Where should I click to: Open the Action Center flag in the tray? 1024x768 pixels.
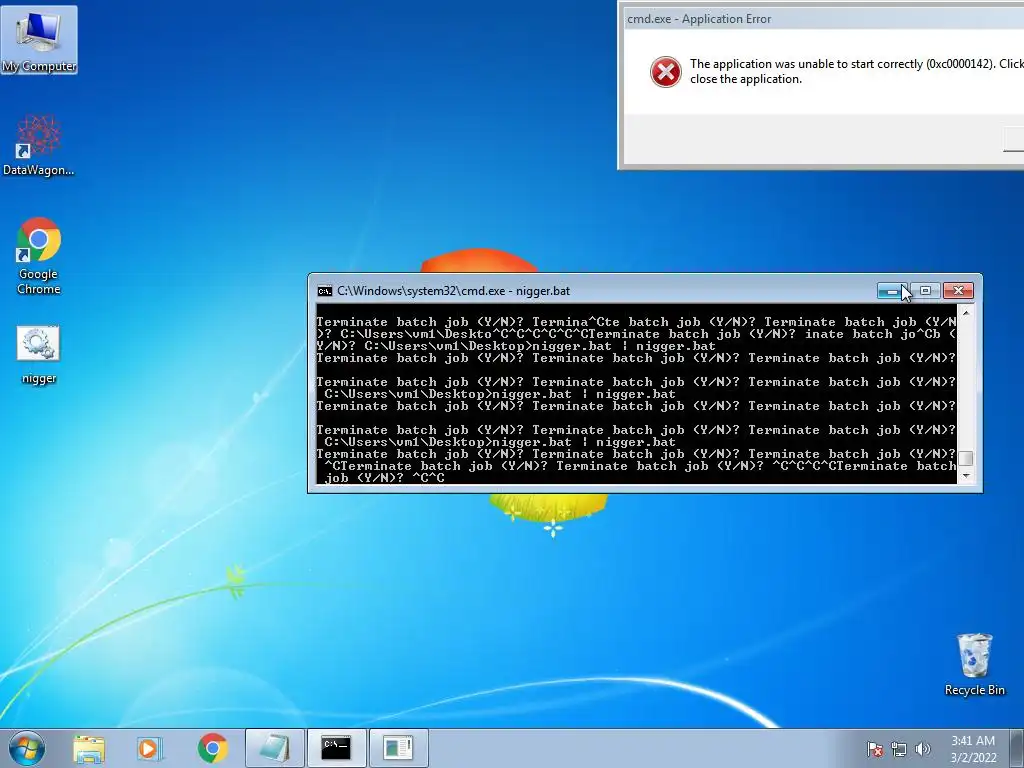[875, 749]
